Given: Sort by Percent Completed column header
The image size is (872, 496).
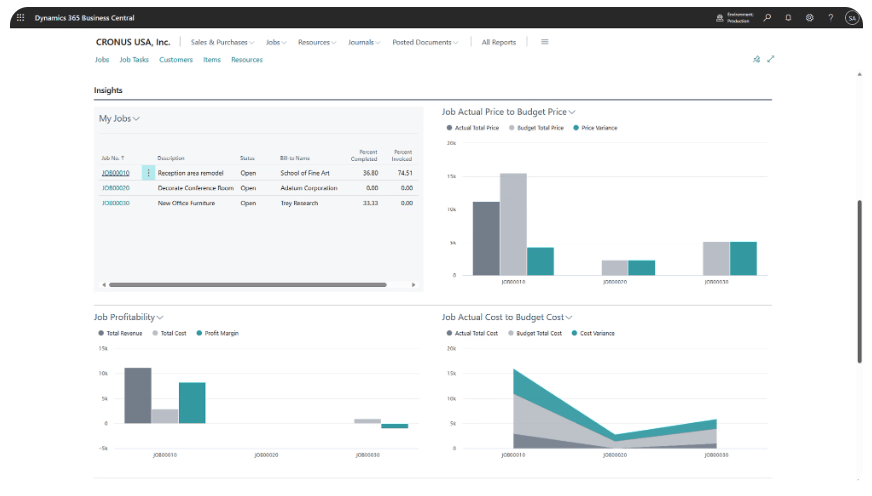Looking at the screenshot, I should click(364, 155).
